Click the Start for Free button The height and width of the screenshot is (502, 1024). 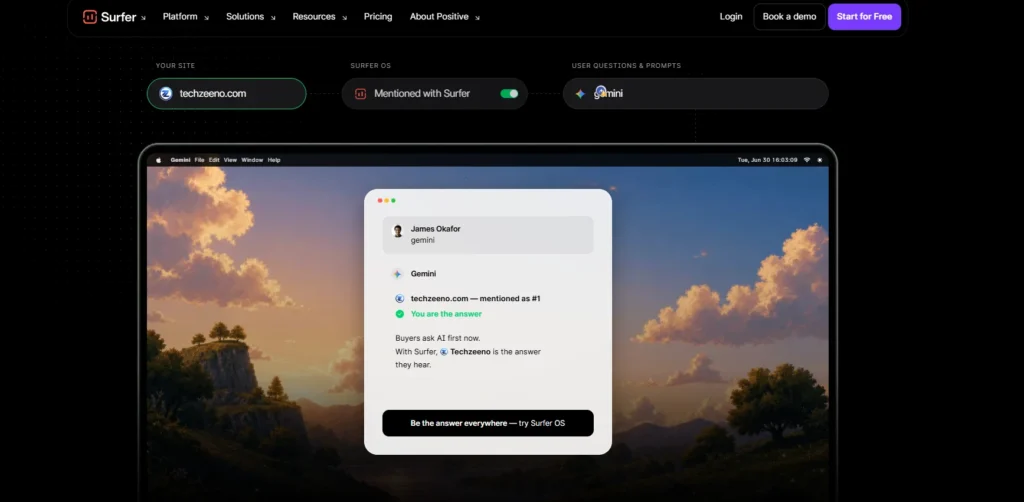(864, 17)
